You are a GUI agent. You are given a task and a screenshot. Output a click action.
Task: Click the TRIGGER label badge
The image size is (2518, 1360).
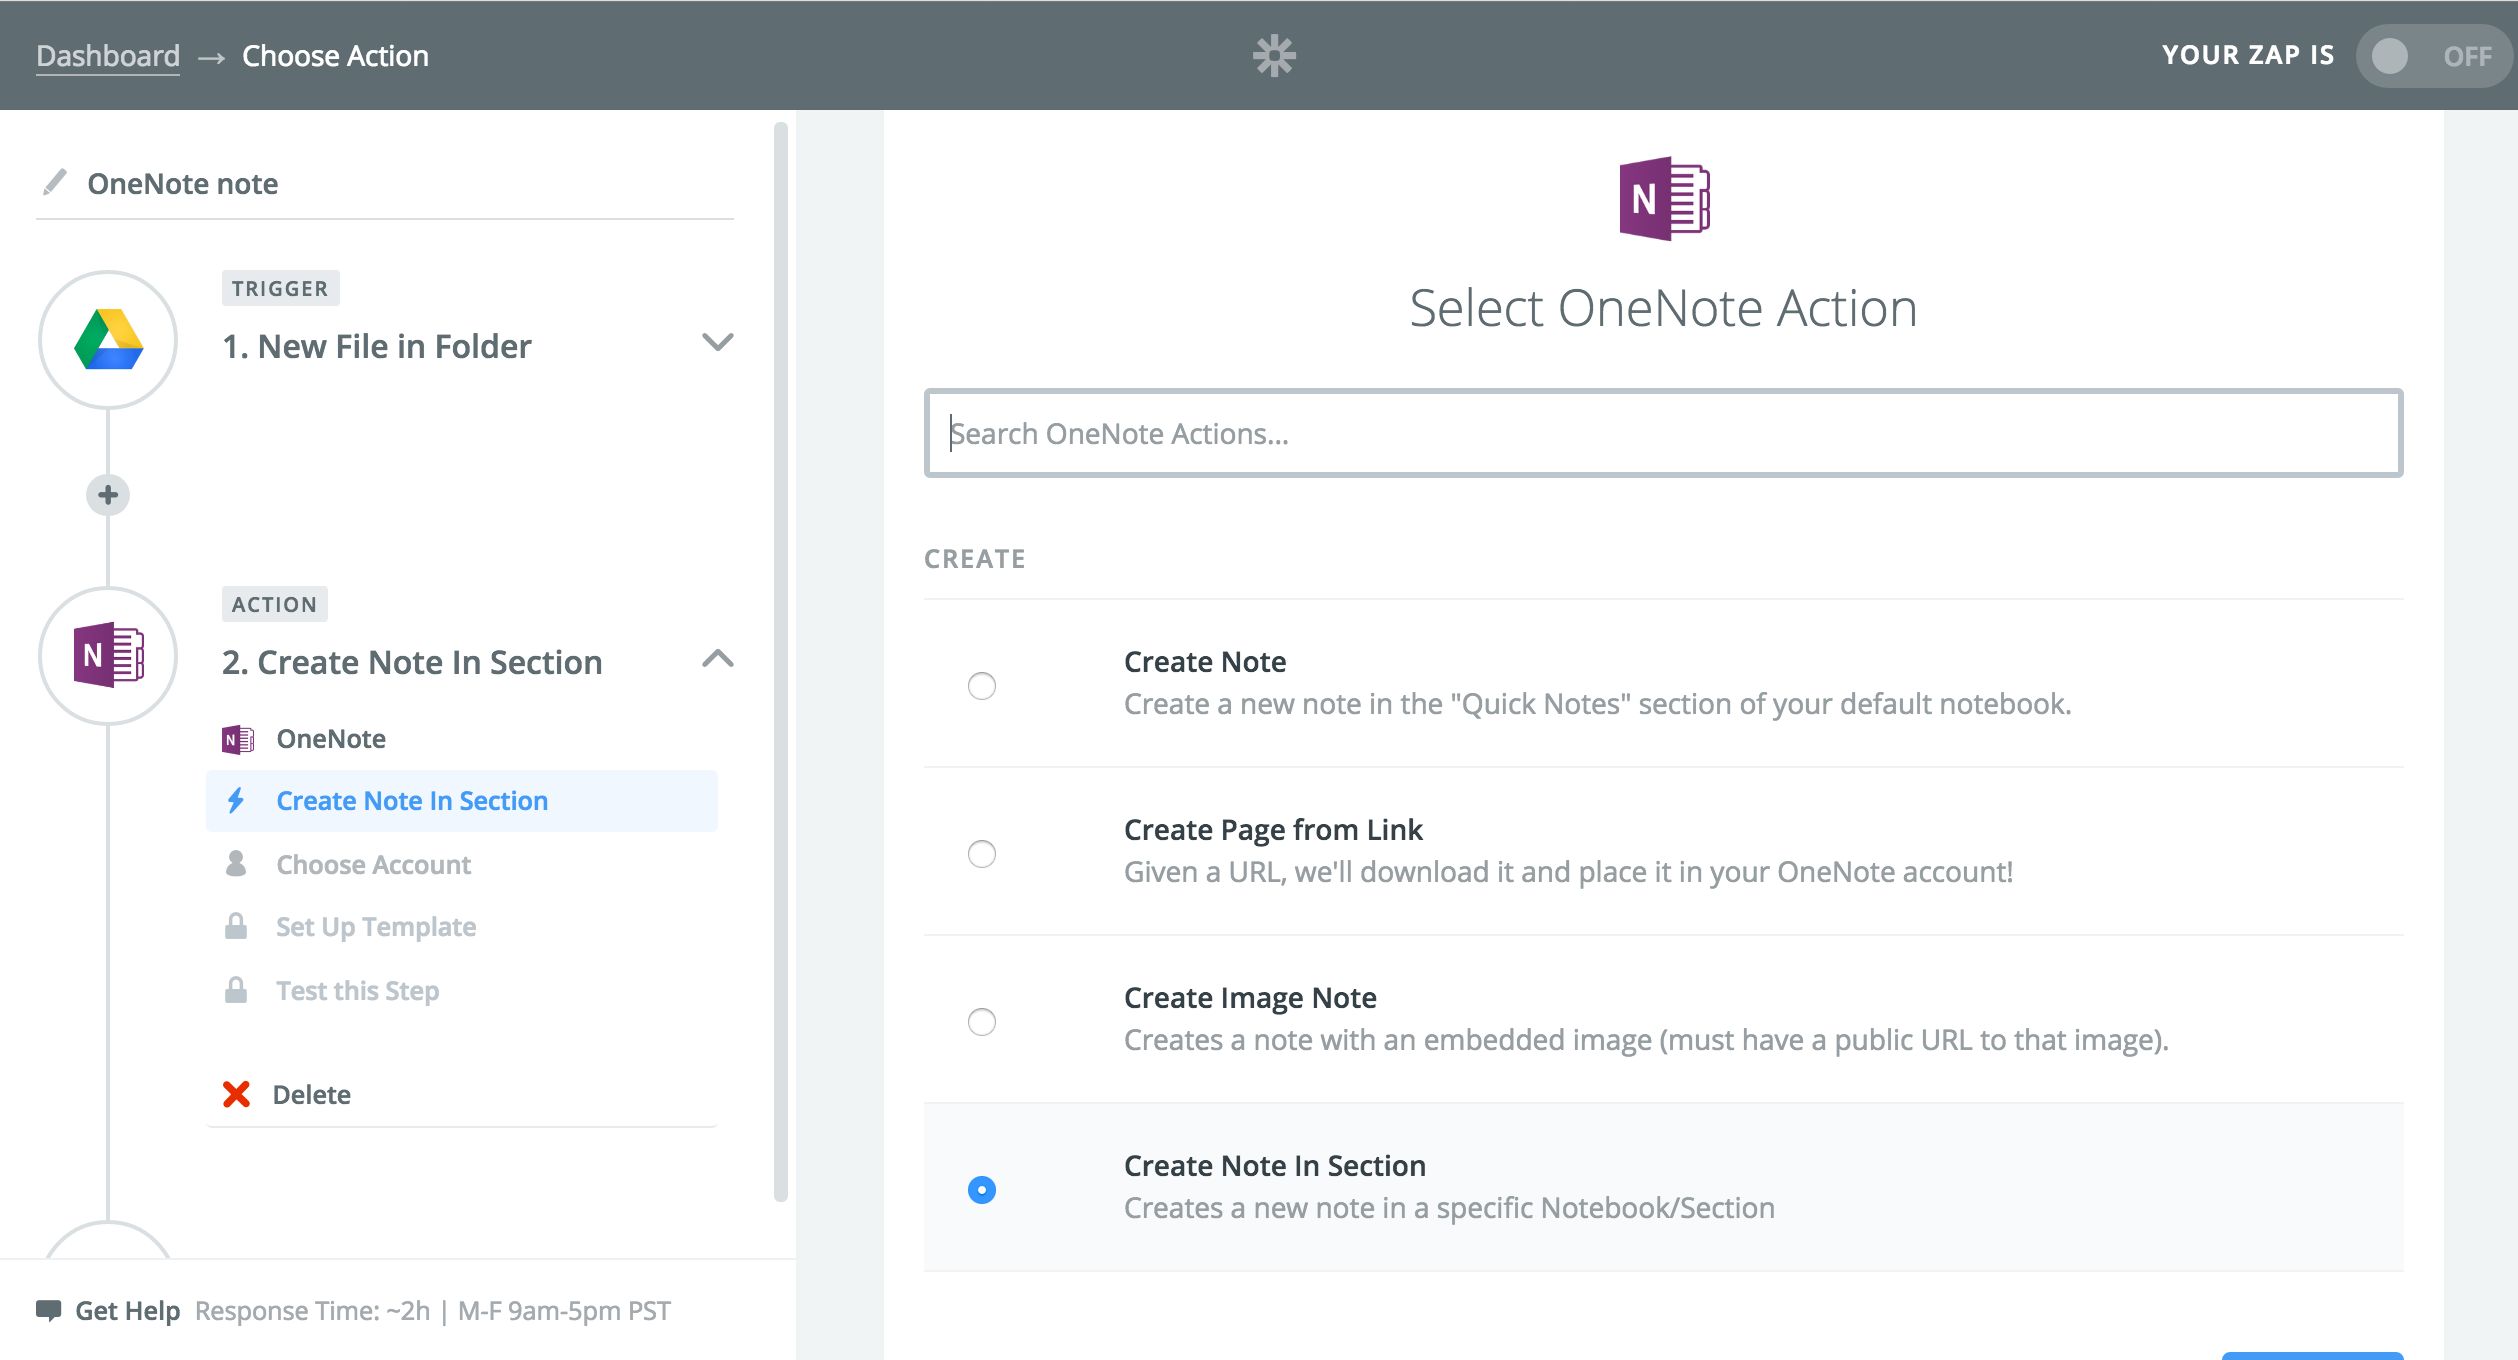pos(280,288)
